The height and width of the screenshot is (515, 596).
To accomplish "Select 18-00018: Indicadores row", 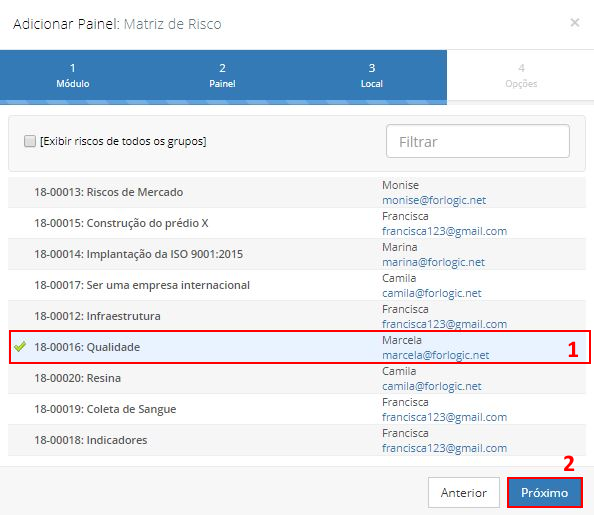I will click(297, 440).
